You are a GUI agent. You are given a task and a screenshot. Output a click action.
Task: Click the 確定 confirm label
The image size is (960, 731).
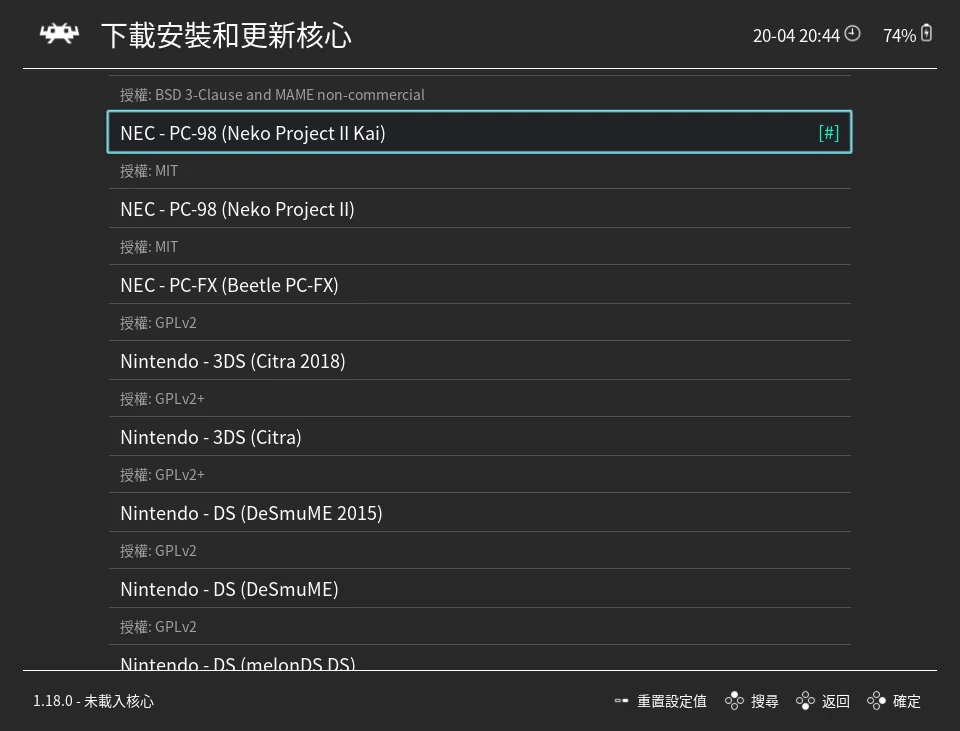click(907, 701)
